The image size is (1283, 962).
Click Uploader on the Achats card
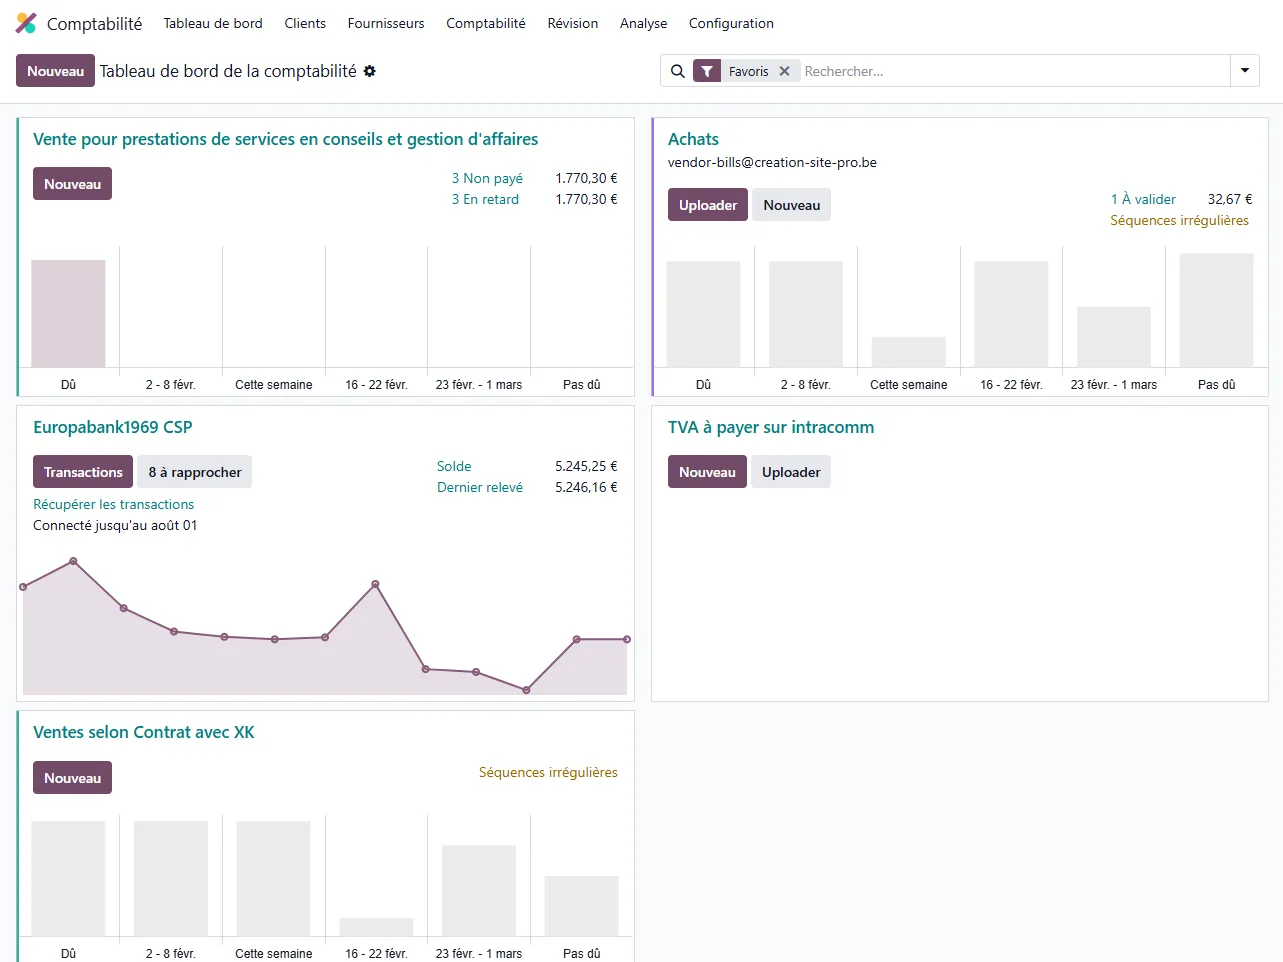707,204
